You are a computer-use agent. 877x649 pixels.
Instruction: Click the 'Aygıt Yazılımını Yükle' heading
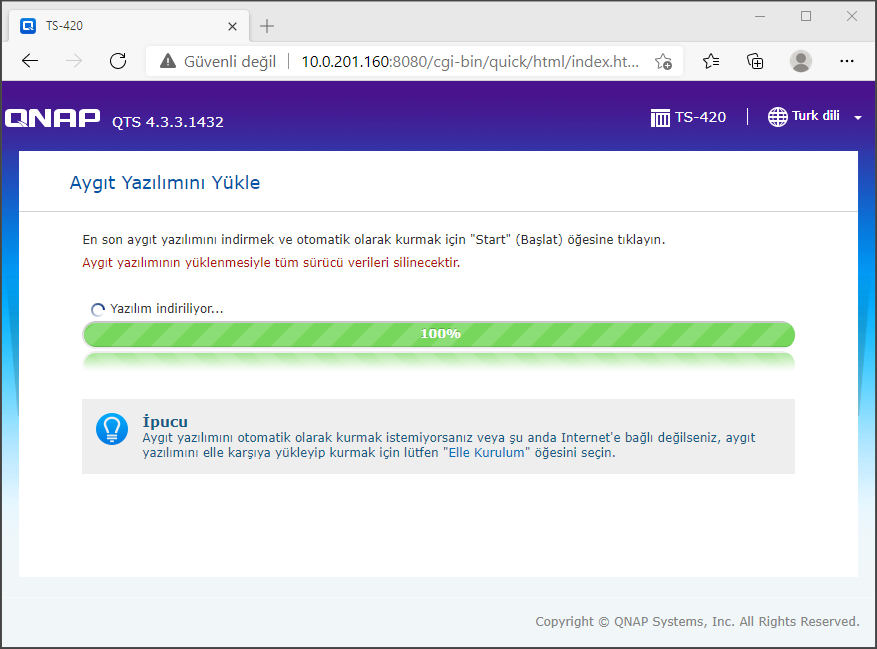coord(165,183)
